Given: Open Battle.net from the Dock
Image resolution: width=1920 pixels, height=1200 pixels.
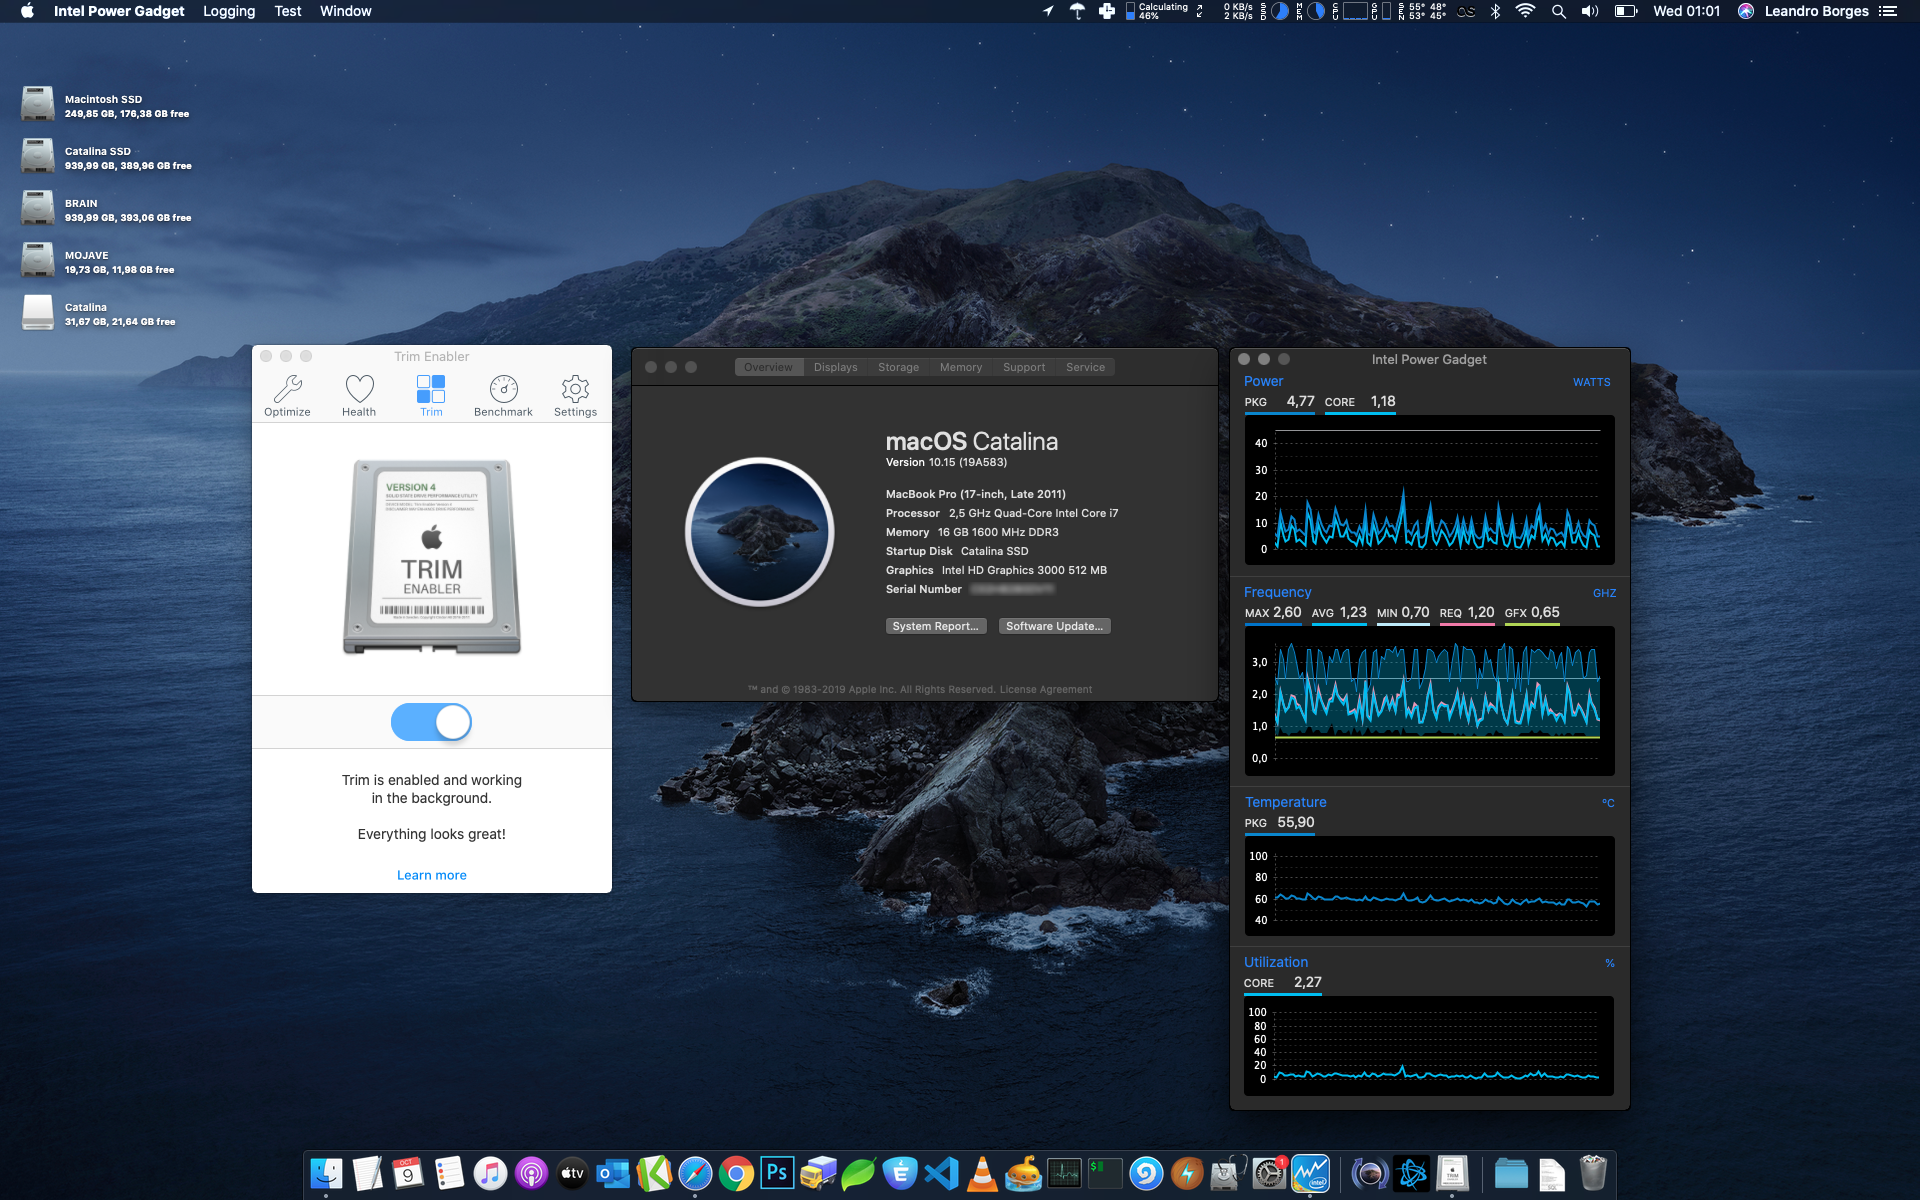Looking at the screenshot, I should [1412, 1173].
